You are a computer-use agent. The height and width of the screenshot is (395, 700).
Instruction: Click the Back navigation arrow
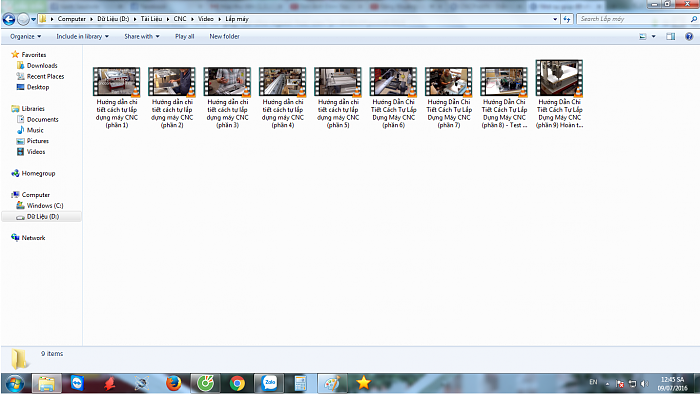point(8,19)
